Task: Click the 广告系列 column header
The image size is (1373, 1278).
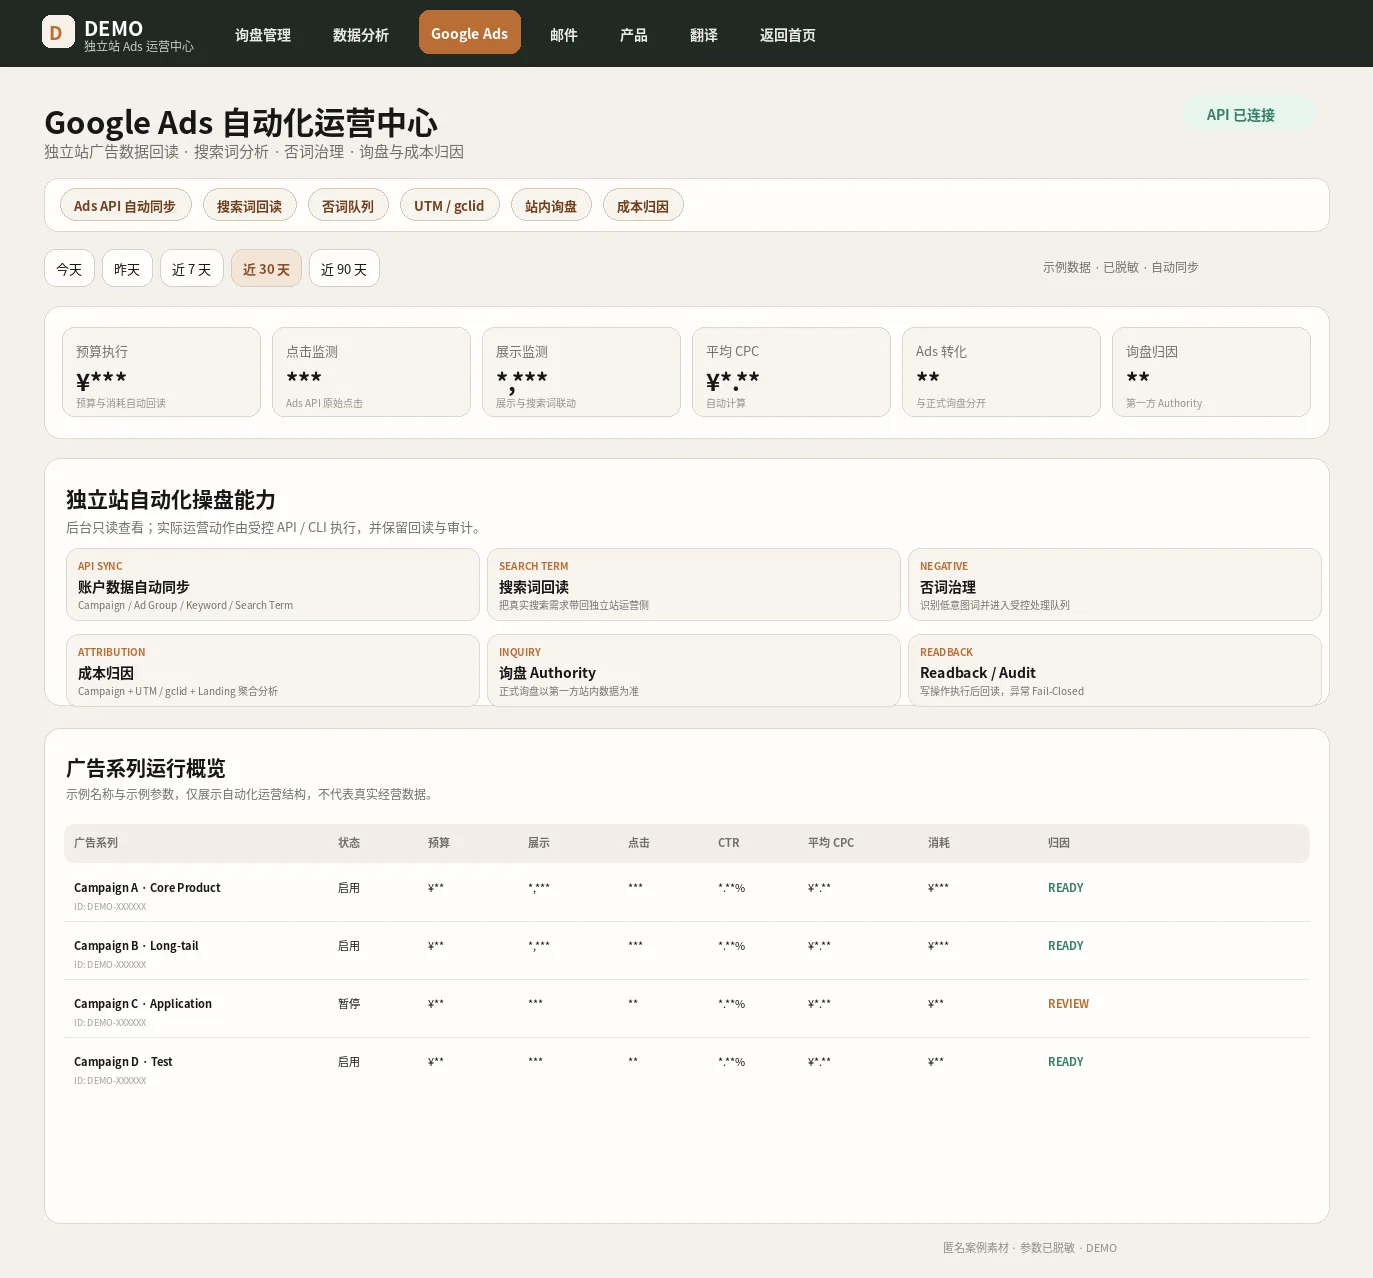Action: [96, 843]
